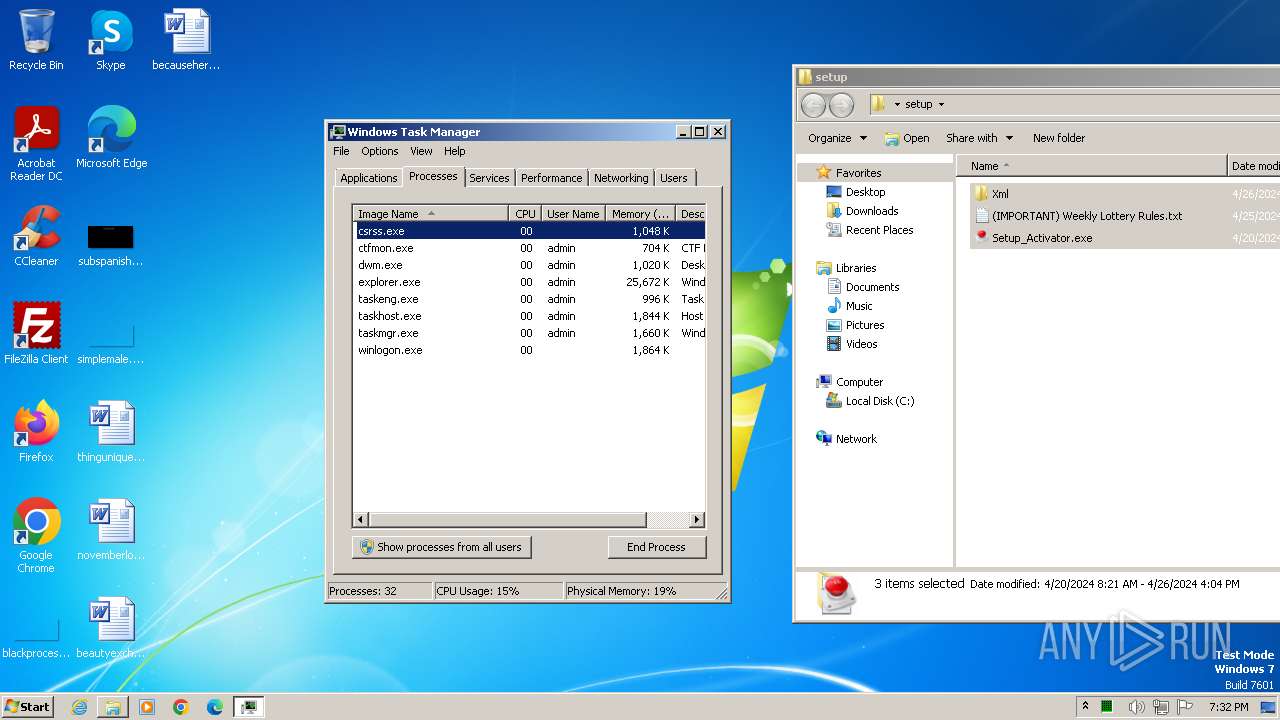Open the Firefox desktop shortcut
Viewport: 1280px width, 720px height.
click(x=36, y=432)
